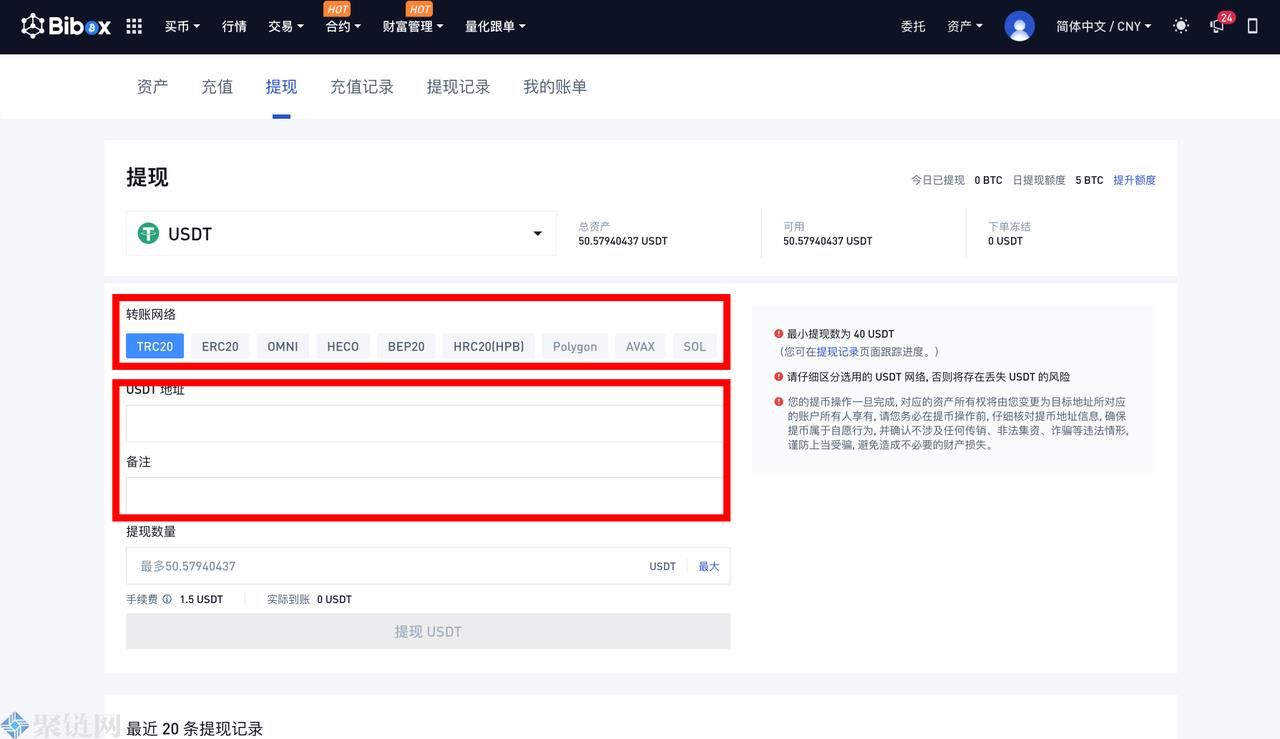Viewport: 1280px width, 739px height.
Task: Click the mobile phone download icon
Action: [1252, 26]
